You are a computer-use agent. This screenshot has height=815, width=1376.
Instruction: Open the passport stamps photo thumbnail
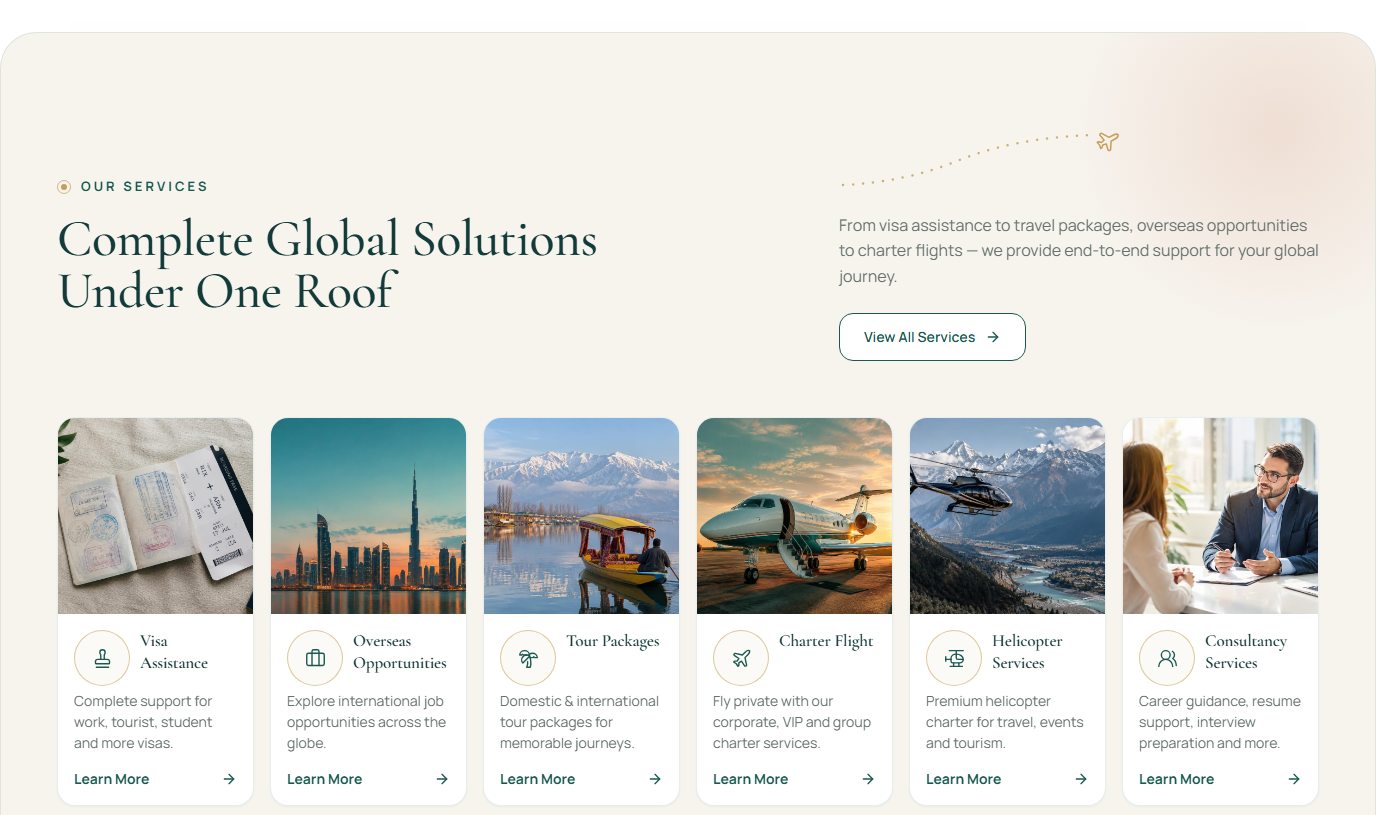[155, 516]
